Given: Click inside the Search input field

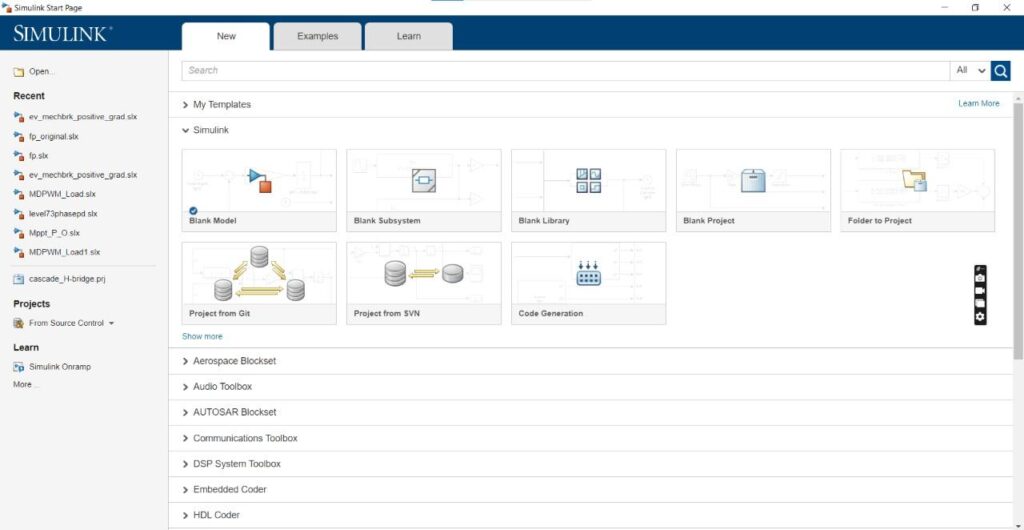Looking at the screenshot, I should (x=566, y=70).
